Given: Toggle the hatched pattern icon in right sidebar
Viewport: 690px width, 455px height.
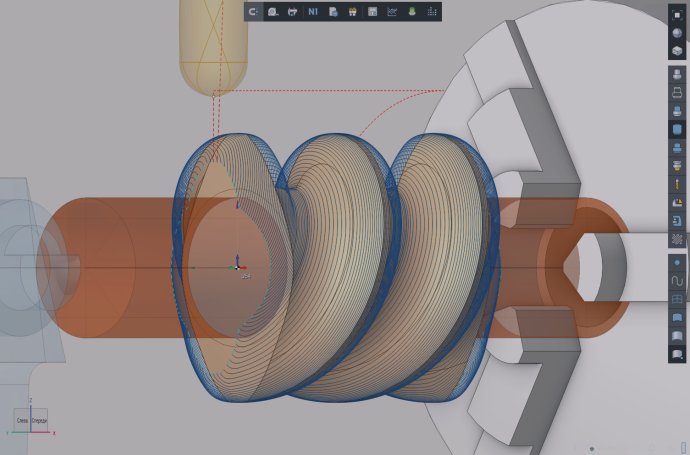Looking at the screenshot, I should click(x=677, y=239).
